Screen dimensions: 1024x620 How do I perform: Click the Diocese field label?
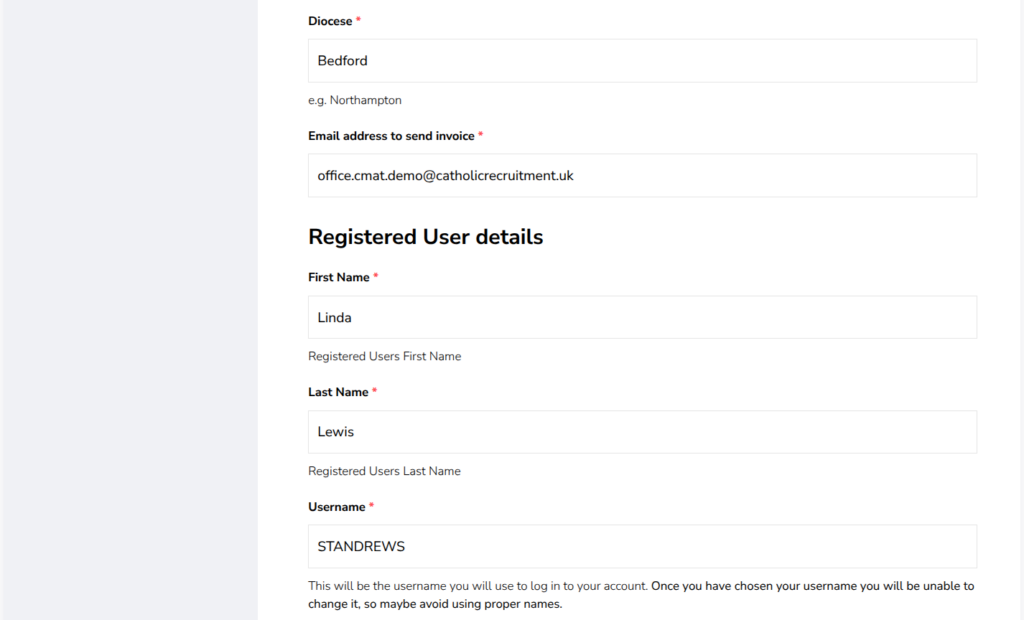[x=330, y=21]
